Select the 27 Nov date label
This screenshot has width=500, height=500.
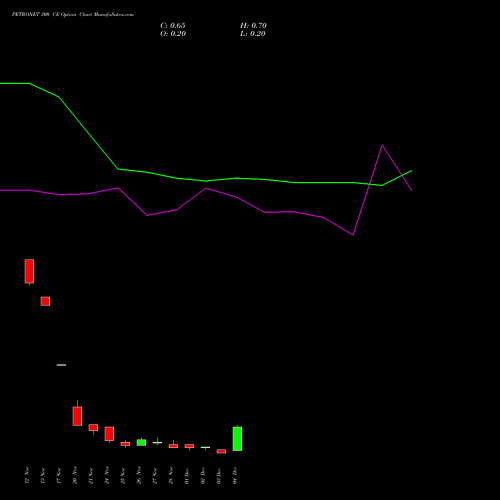click(155, 475)
